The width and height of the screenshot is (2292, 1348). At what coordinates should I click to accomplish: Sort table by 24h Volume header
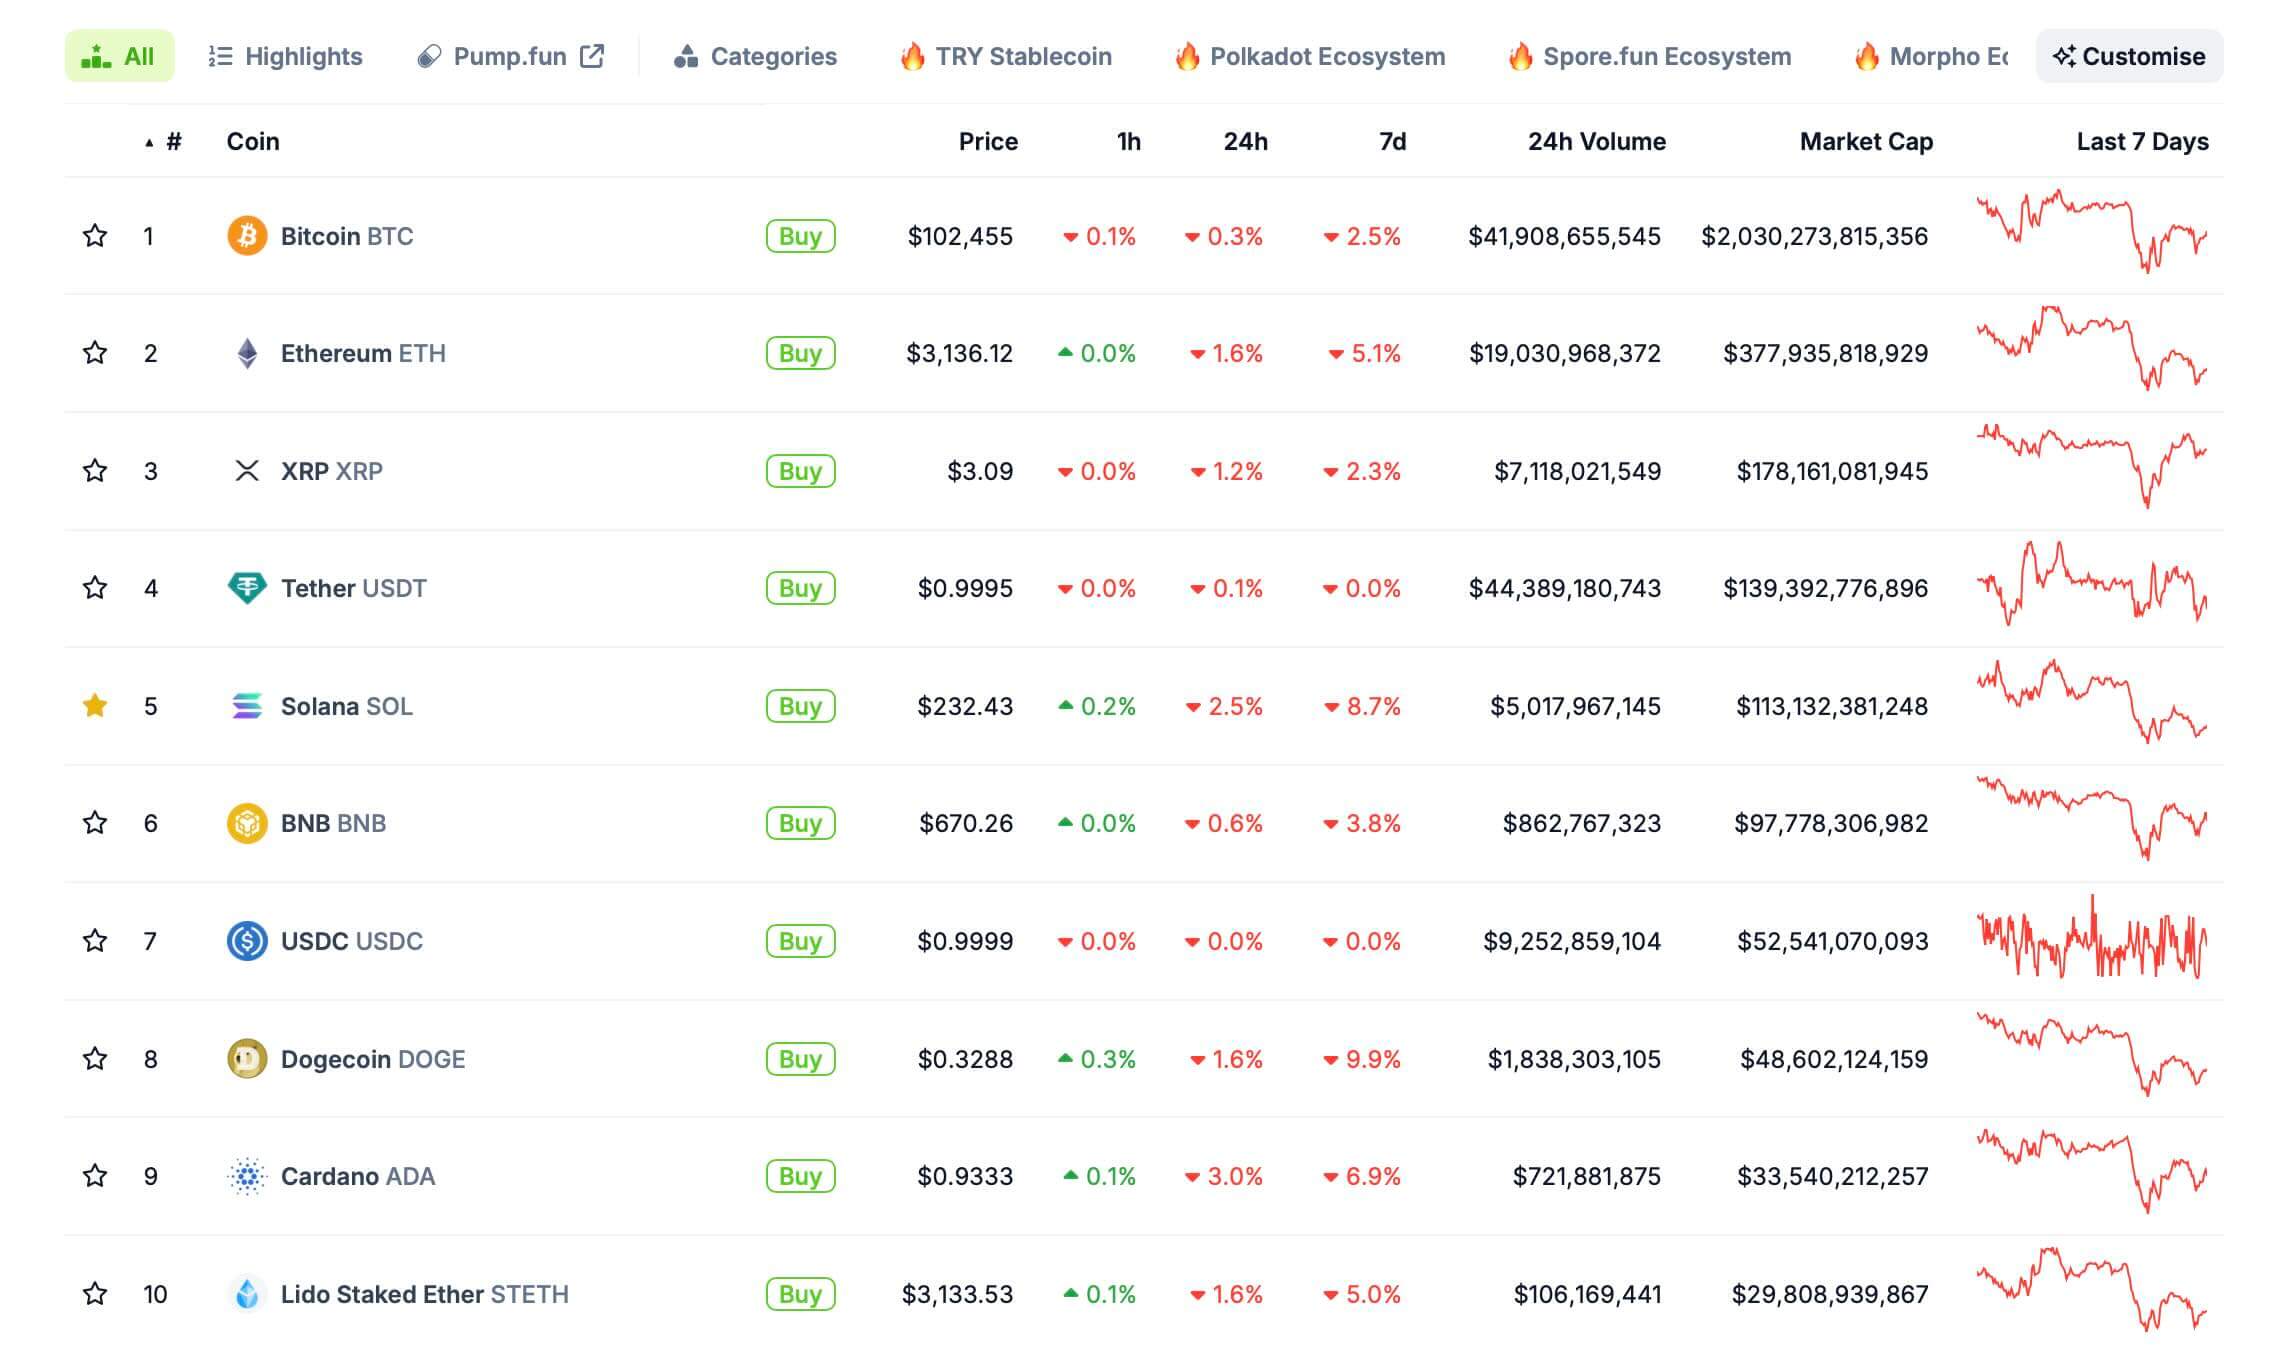click(1596, 141)
